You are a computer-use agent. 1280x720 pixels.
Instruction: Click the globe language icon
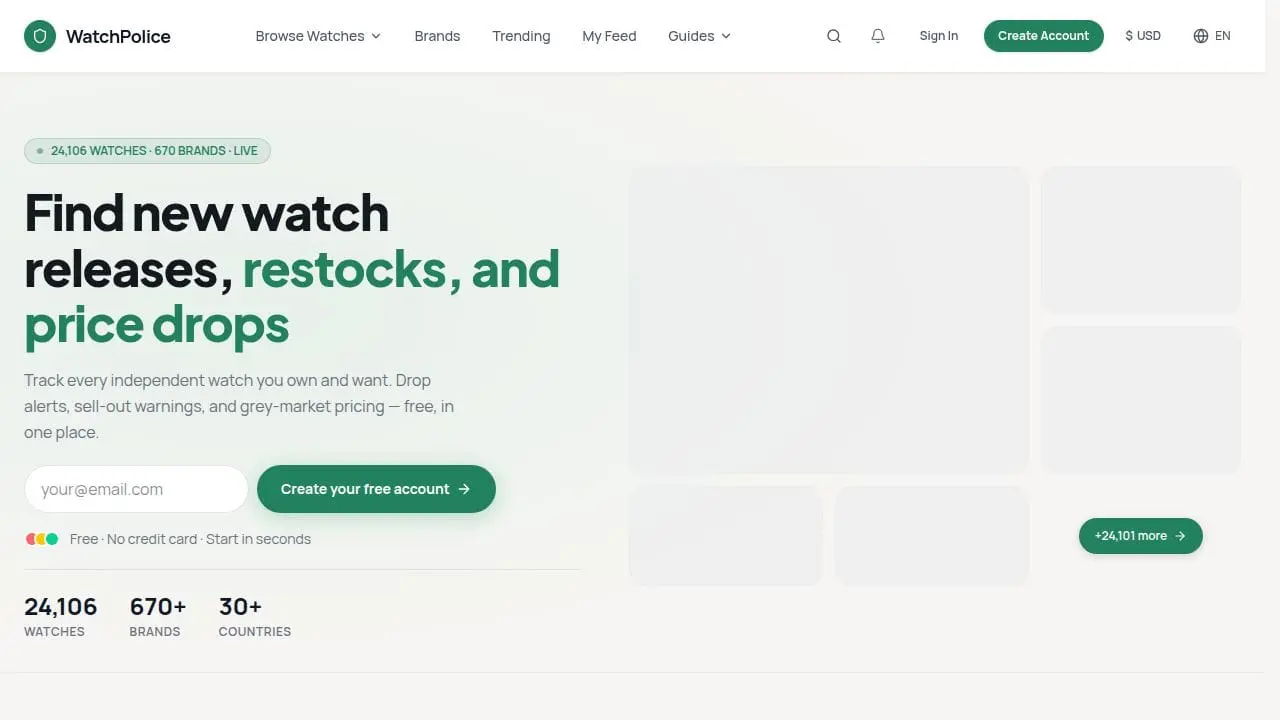coord(1201,36)
